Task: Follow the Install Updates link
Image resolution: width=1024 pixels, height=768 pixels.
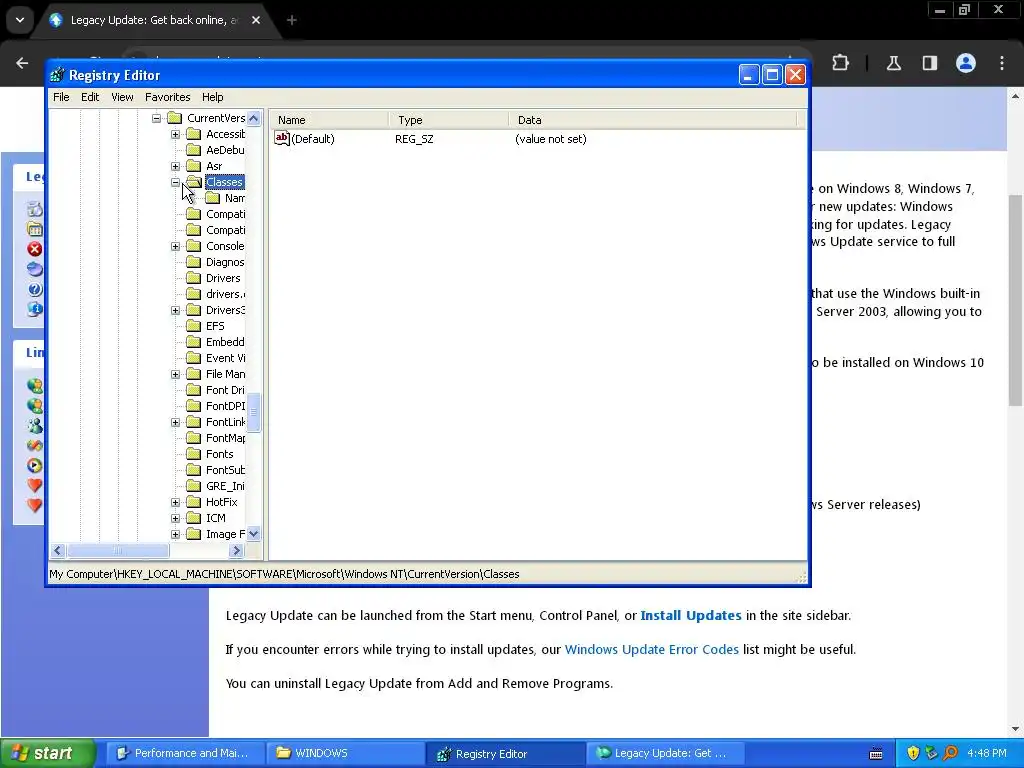Action: [x=691, y=615]
